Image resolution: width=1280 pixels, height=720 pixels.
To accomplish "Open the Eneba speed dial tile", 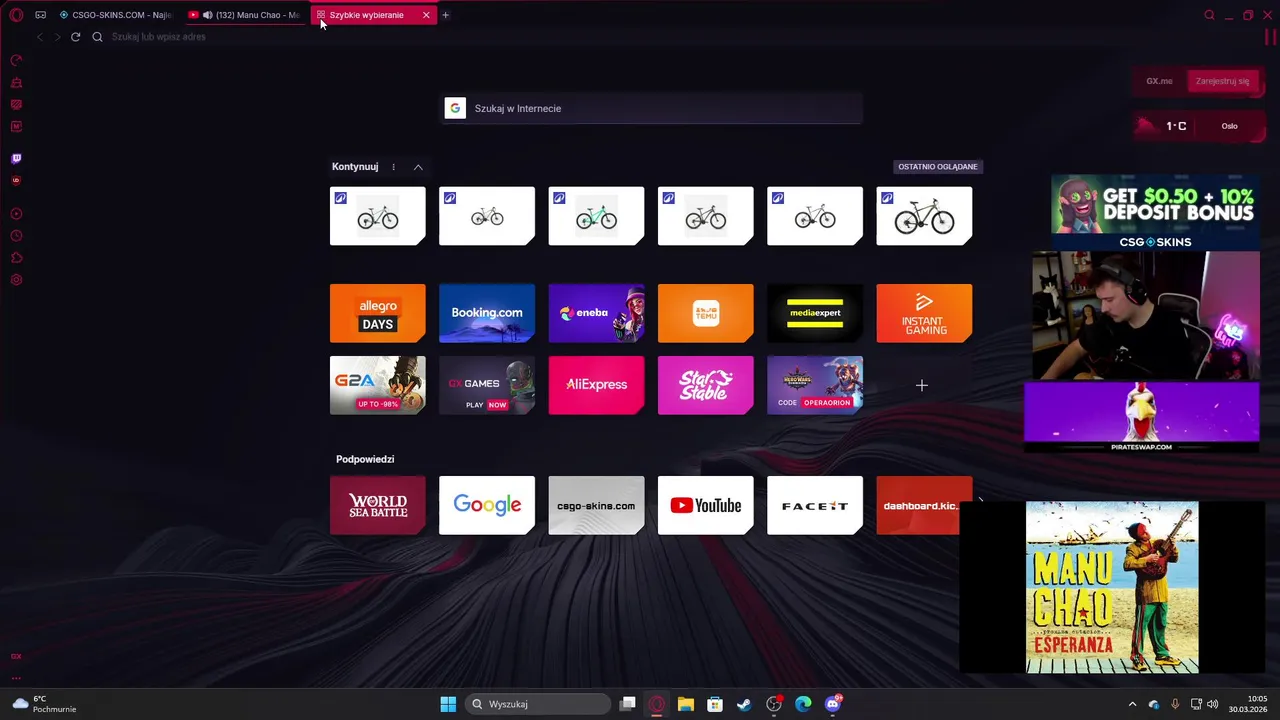I will pyautogui.click(x=596, y=313).
